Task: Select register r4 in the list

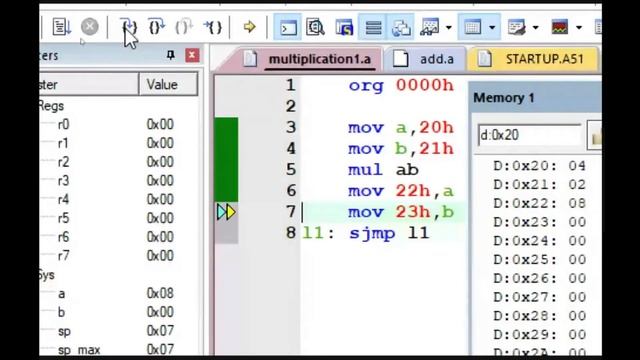Action: pyautogui.click(x=63, y=199)
